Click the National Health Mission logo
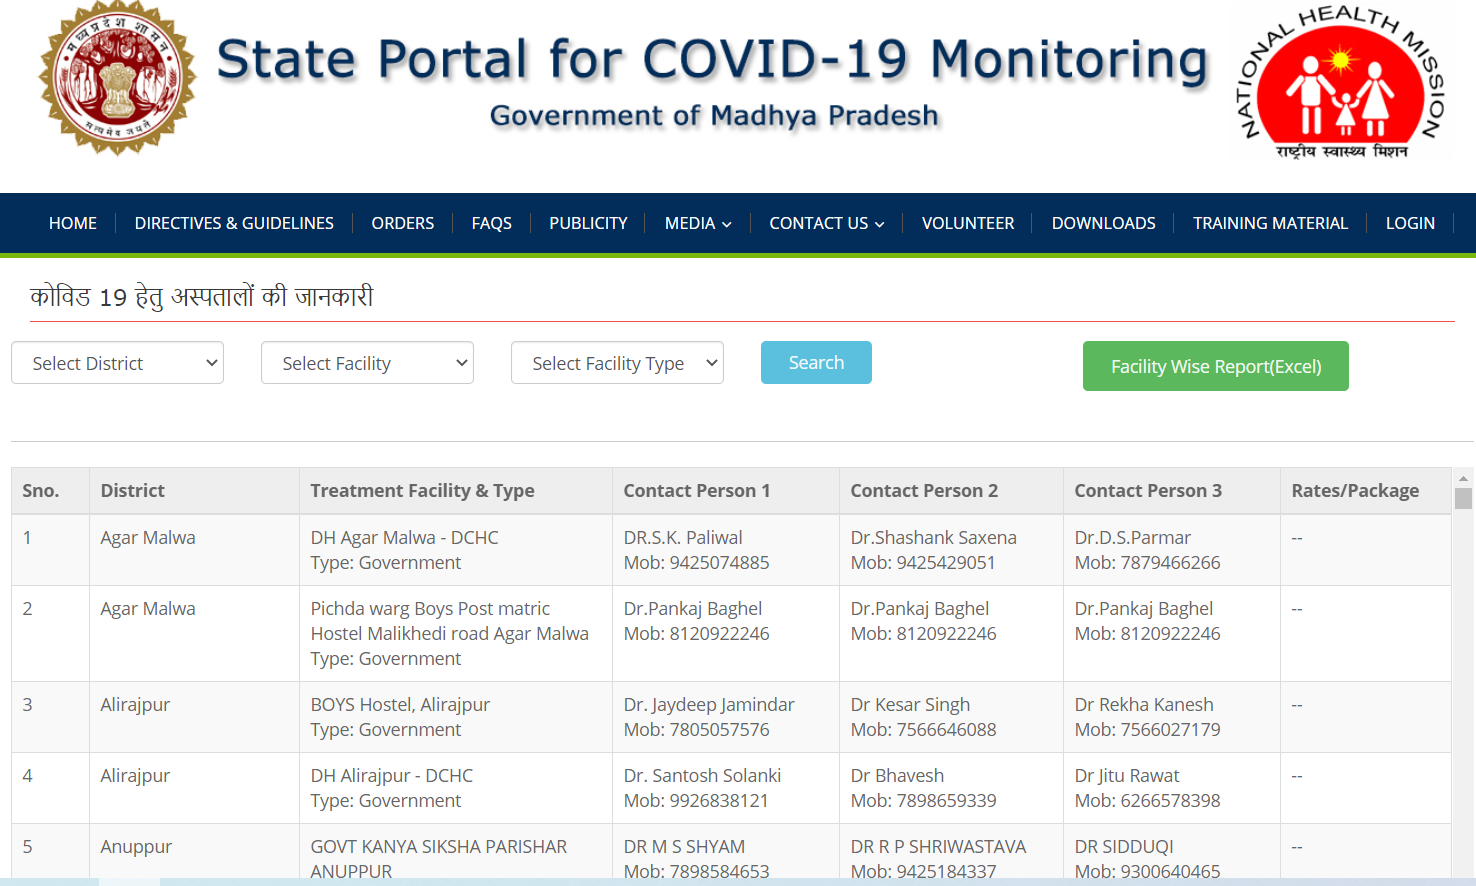 click(x=1341, y=83)
